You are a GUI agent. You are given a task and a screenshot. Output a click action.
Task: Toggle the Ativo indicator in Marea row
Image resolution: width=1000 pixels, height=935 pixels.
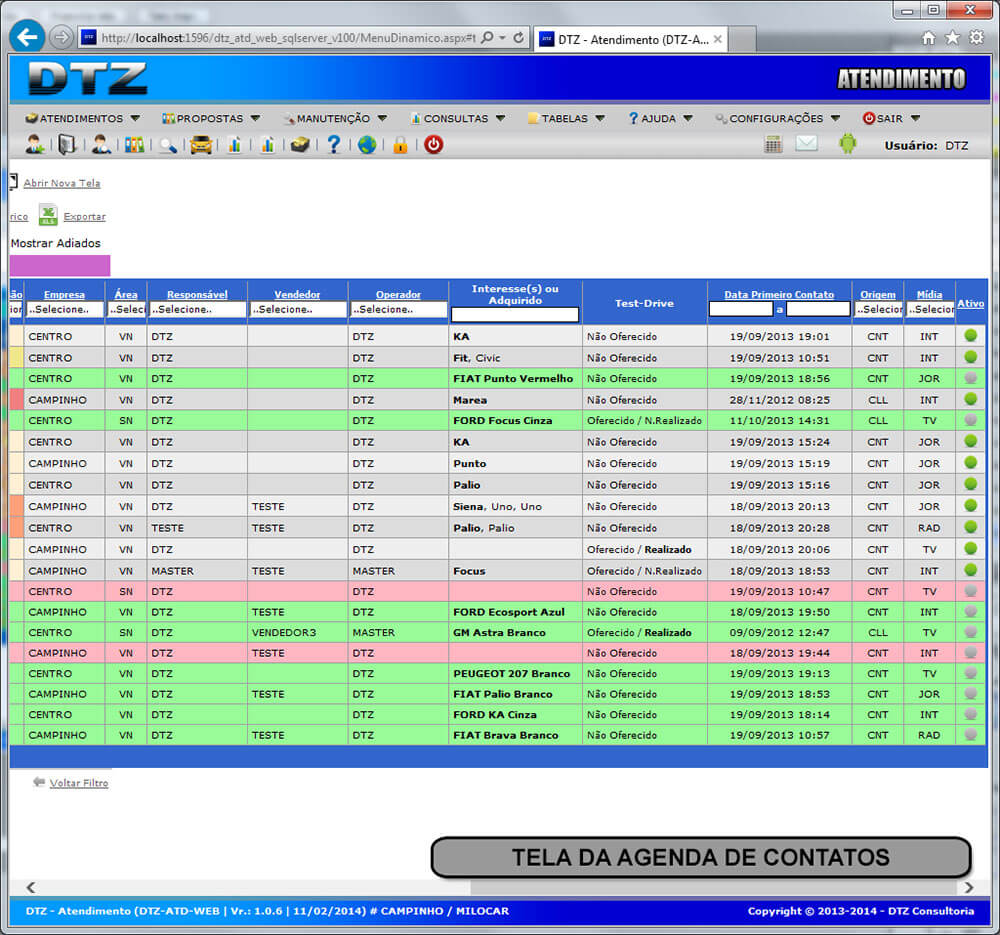[x=970, y=399]
